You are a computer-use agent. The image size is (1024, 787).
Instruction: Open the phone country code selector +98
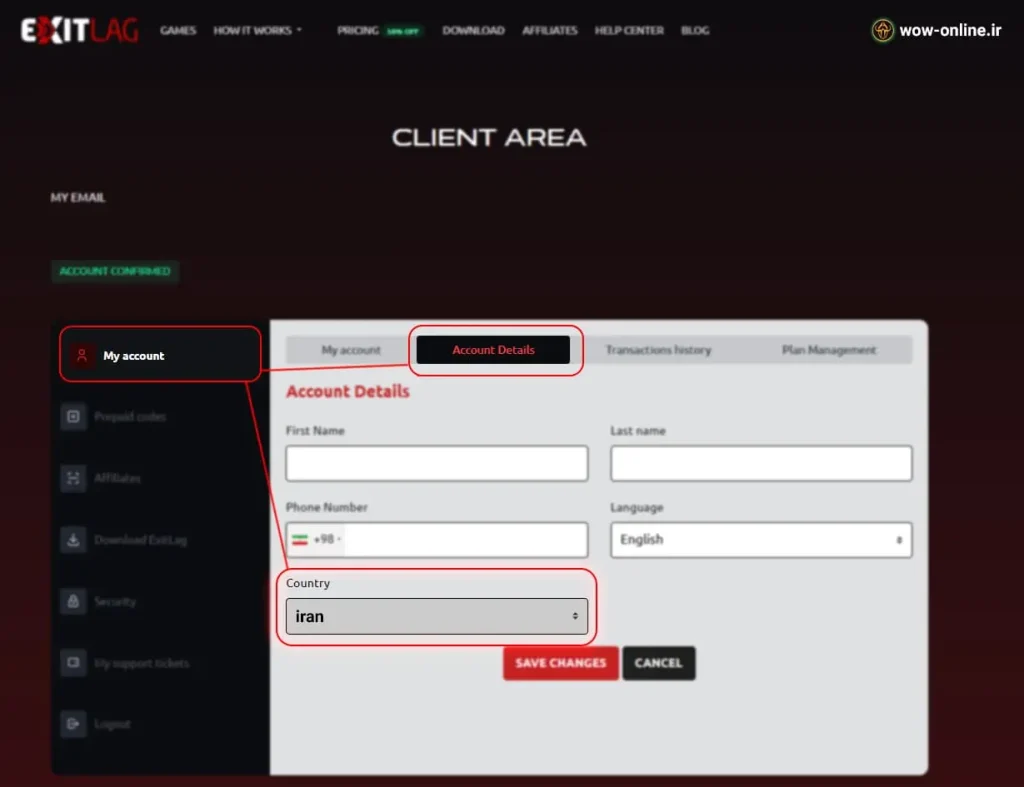(317, 539)
